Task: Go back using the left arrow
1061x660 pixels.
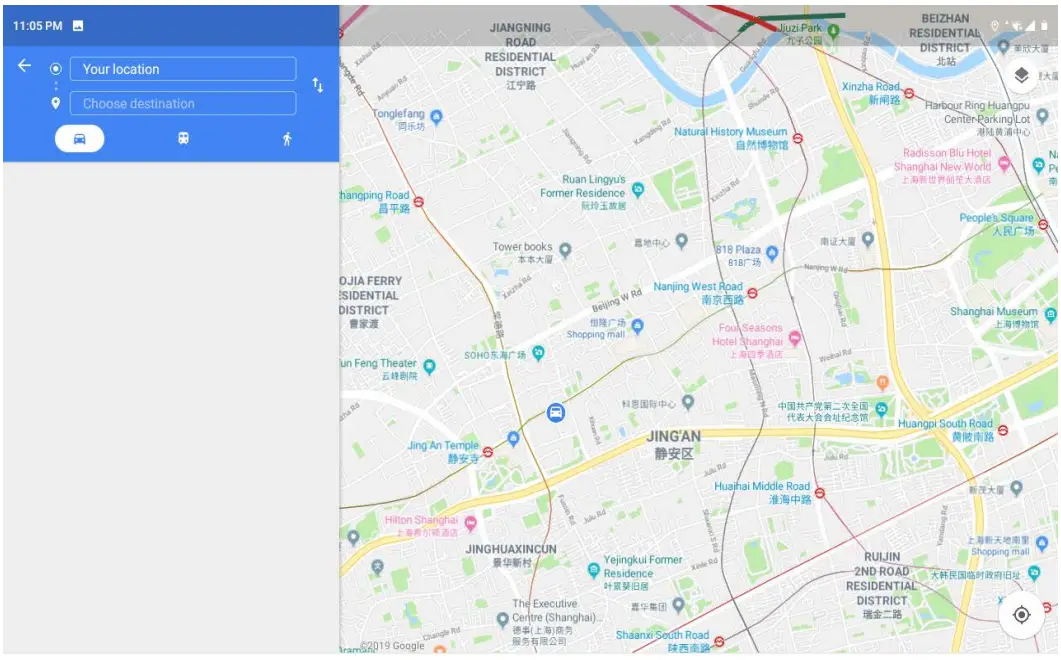Action: click(x=24, y=66)
